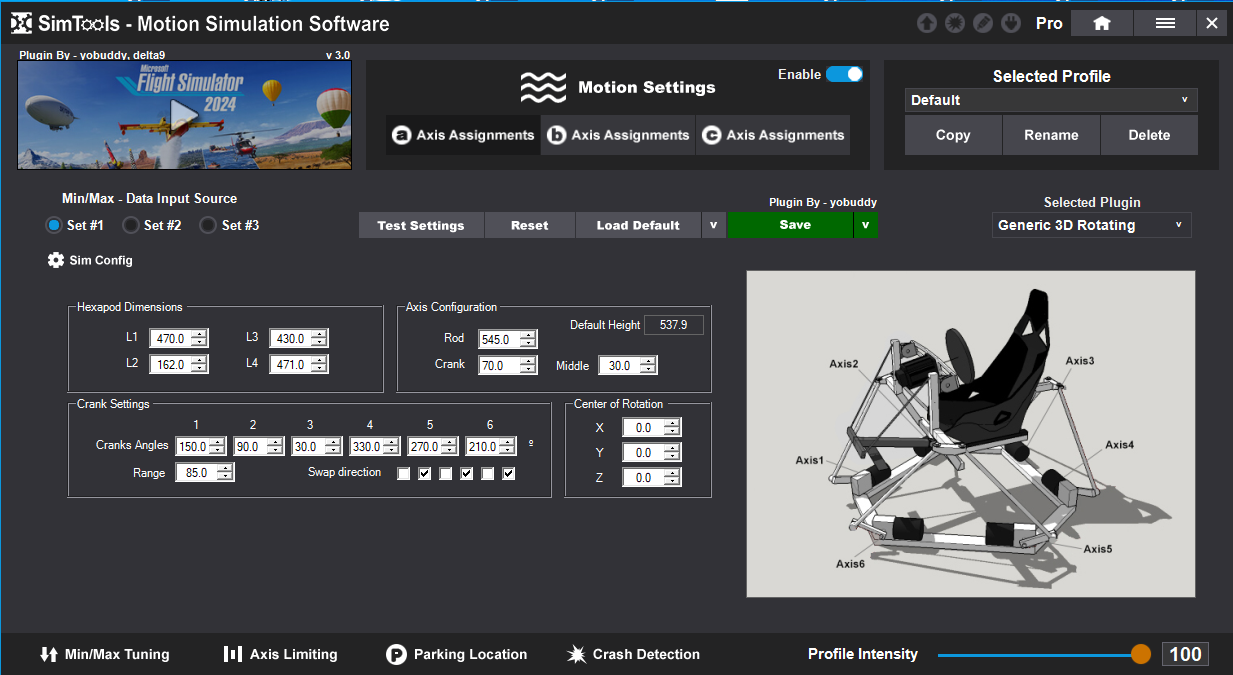Open Axis Limiting settings
Screen dimensions: 1233x675
click(280, 654)
